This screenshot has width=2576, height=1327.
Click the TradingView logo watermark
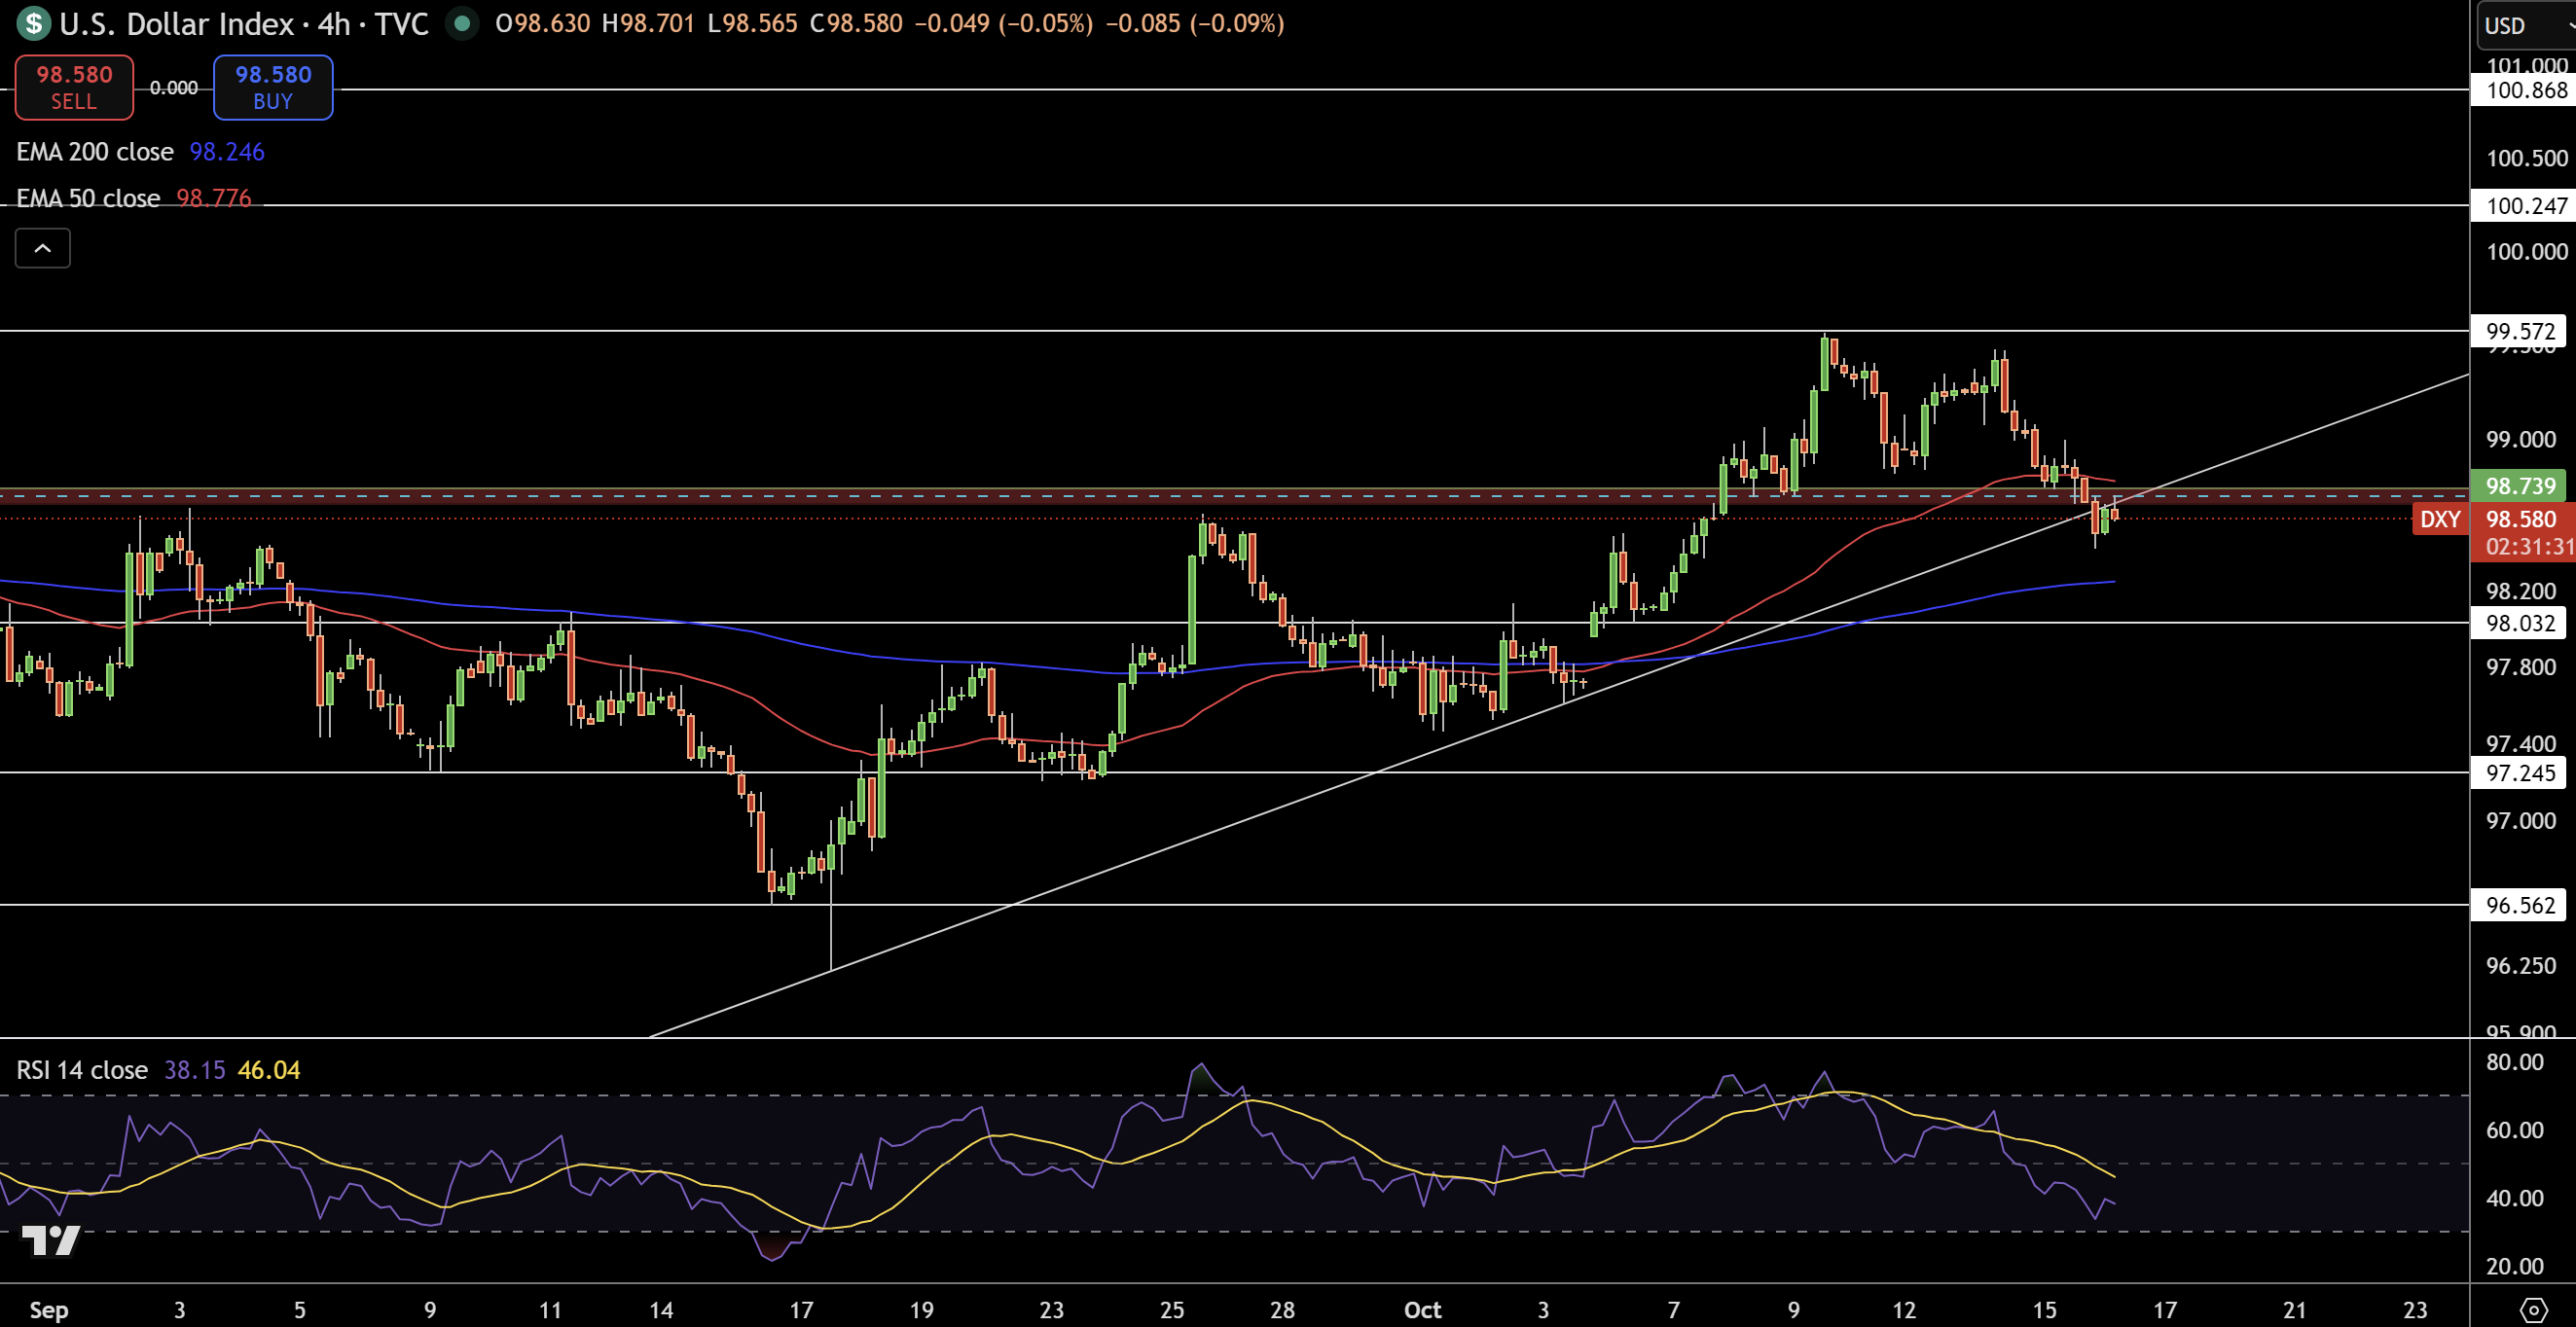click(50, 1241)
